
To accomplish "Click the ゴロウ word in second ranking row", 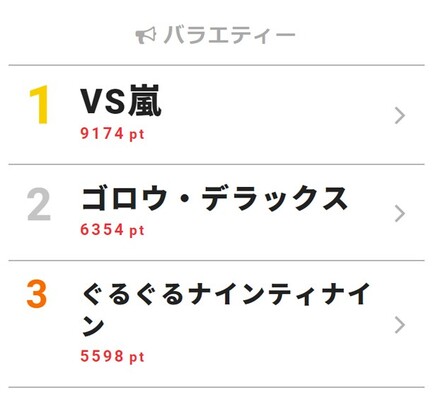I will 124,199.
